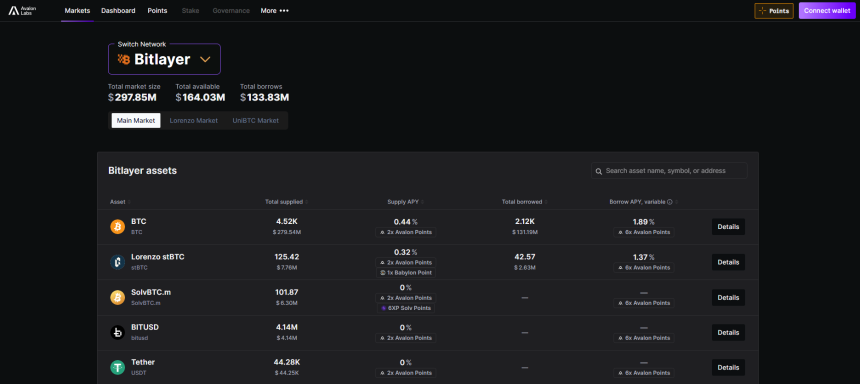Click the search magnifier icon
Image resolution: width=860 pixels, height=384 pixels.
tap(599, 171)
